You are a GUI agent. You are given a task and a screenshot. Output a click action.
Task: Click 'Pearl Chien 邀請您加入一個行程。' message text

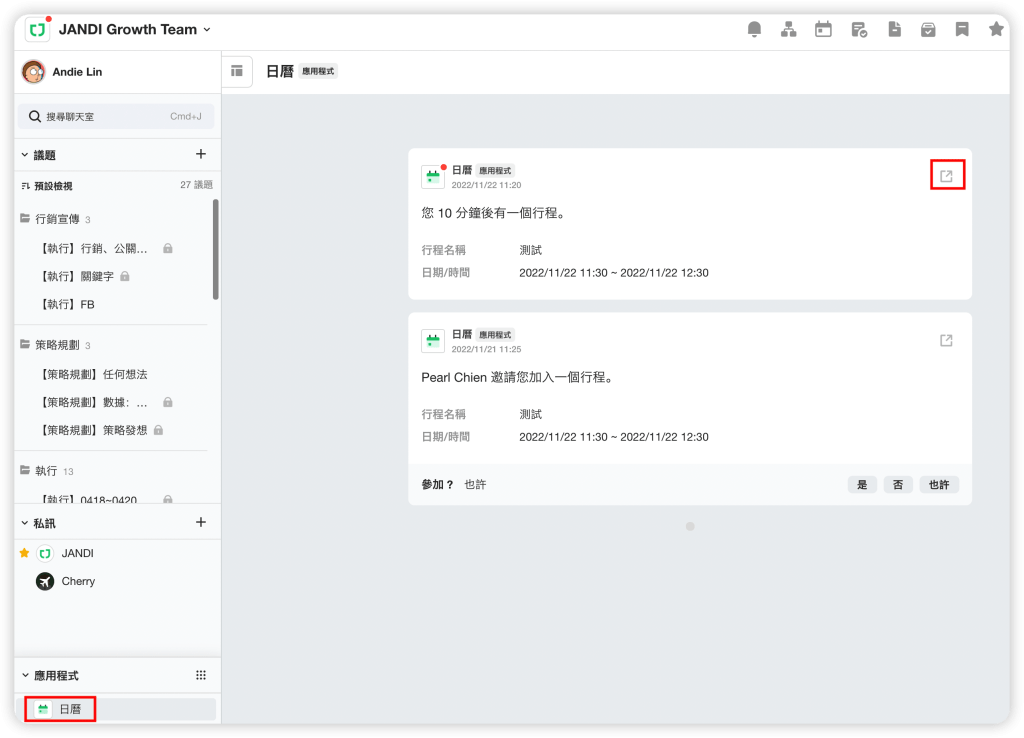click(x=517, y=377)
